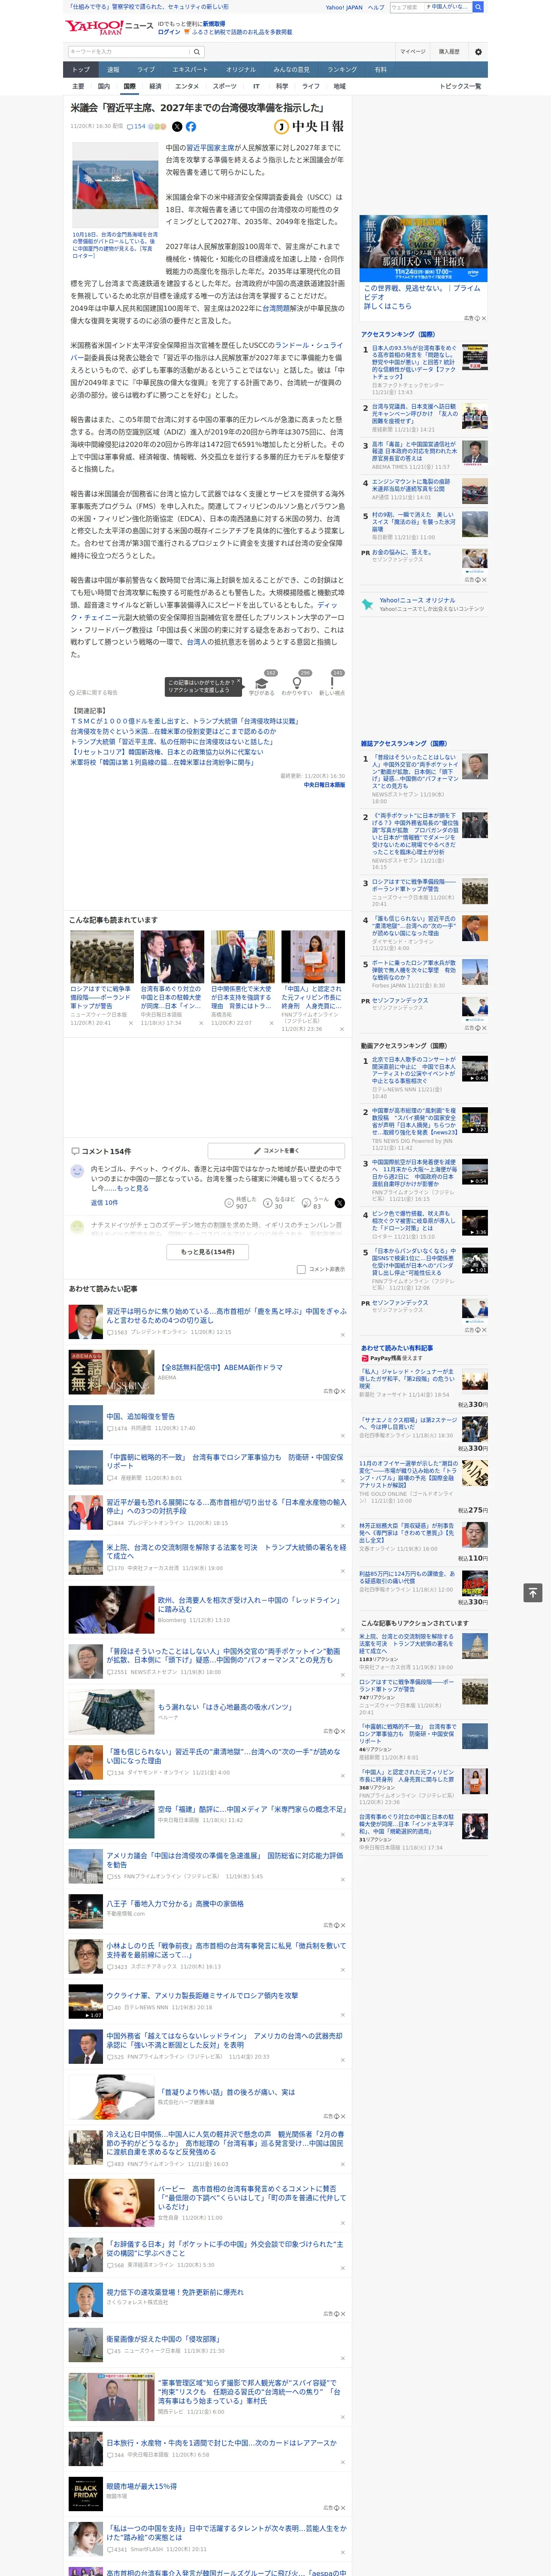Viewport: 551px width, 2576px height.
Task: Click the 共感した reaction on first comment
Action: point(241,1203)
